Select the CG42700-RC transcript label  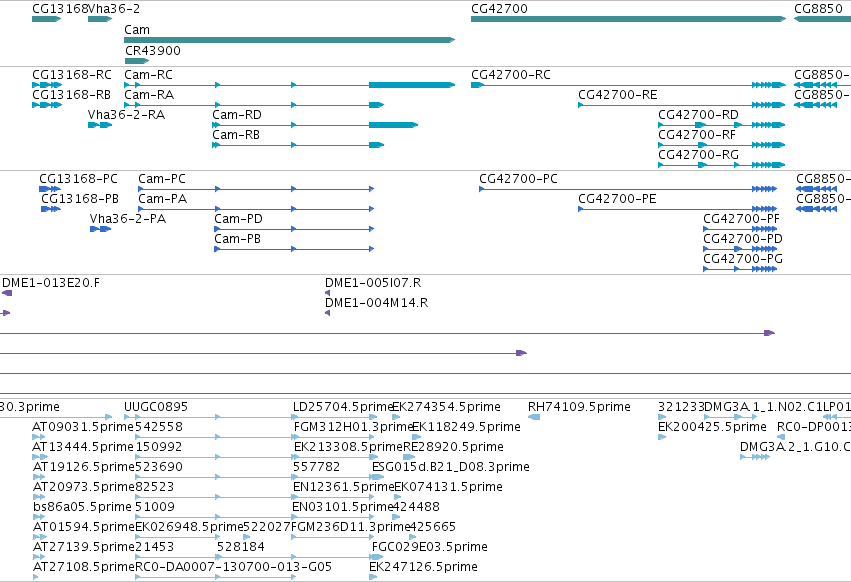pos(511,75)
